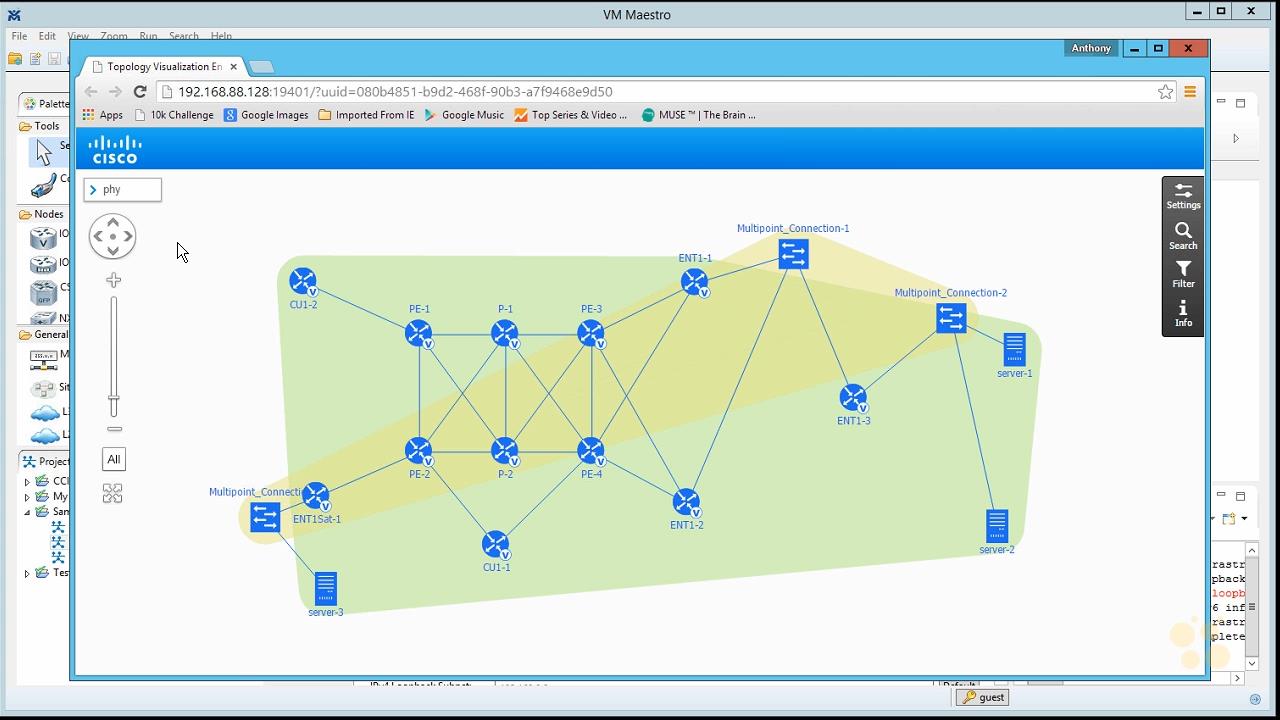Select the ENT1Sat-1 router node
Image resolution: width=1280 pixels, height=720 pixels.
tap(316, 496)
